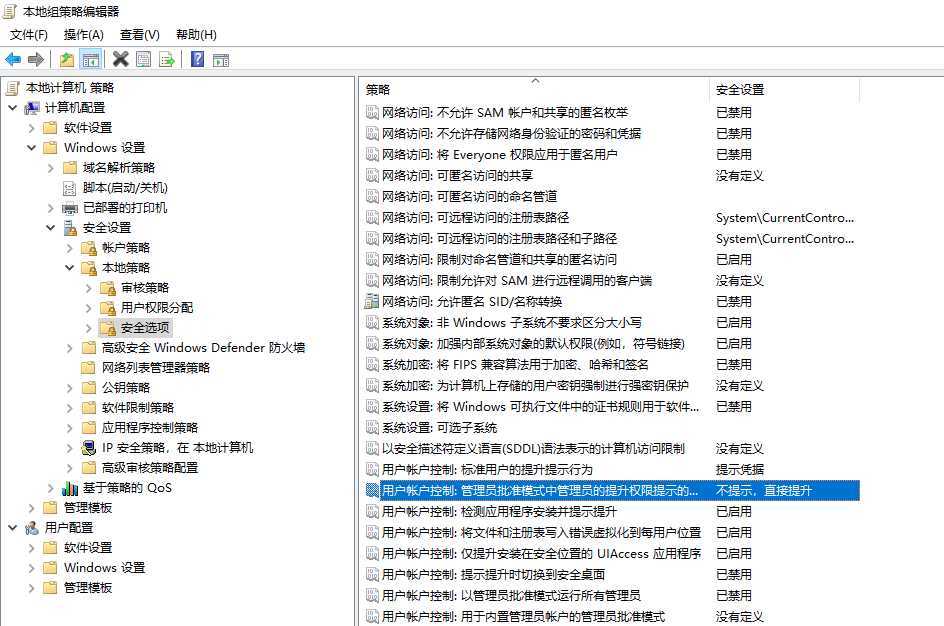944x626 pixels.
Task: Collapse the 用户配置 tree node
Action: (13, 528)
